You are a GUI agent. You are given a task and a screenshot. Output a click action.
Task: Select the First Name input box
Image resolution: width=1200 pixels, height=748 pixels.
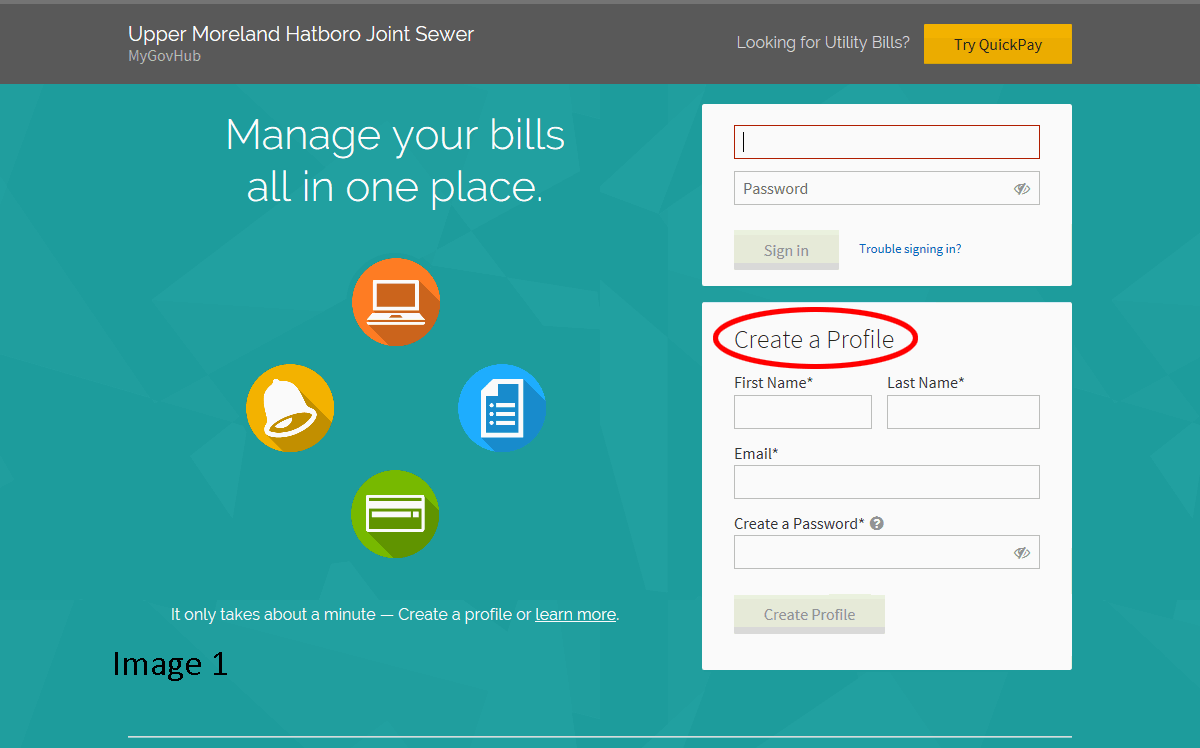(802, 412)
